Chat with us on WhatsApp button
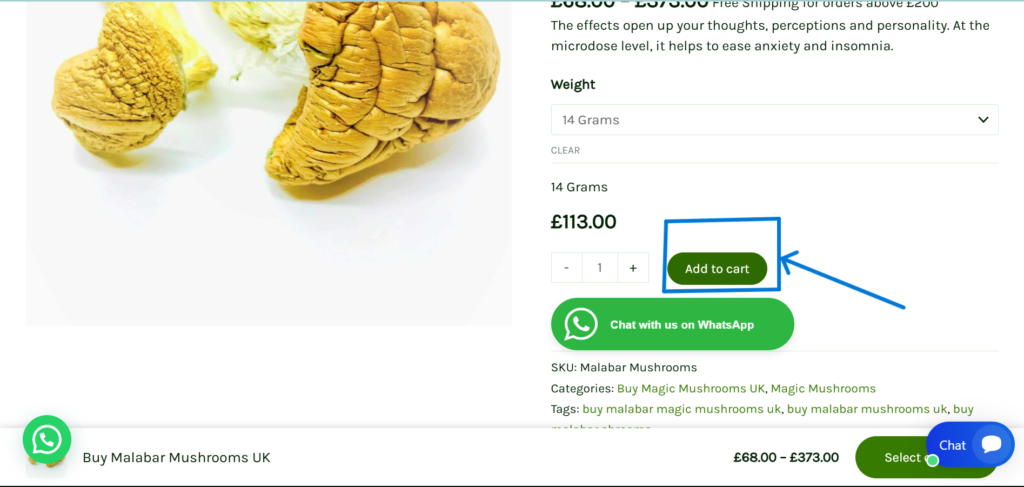This screenshot has width=1024, height=487. (673, 324)
